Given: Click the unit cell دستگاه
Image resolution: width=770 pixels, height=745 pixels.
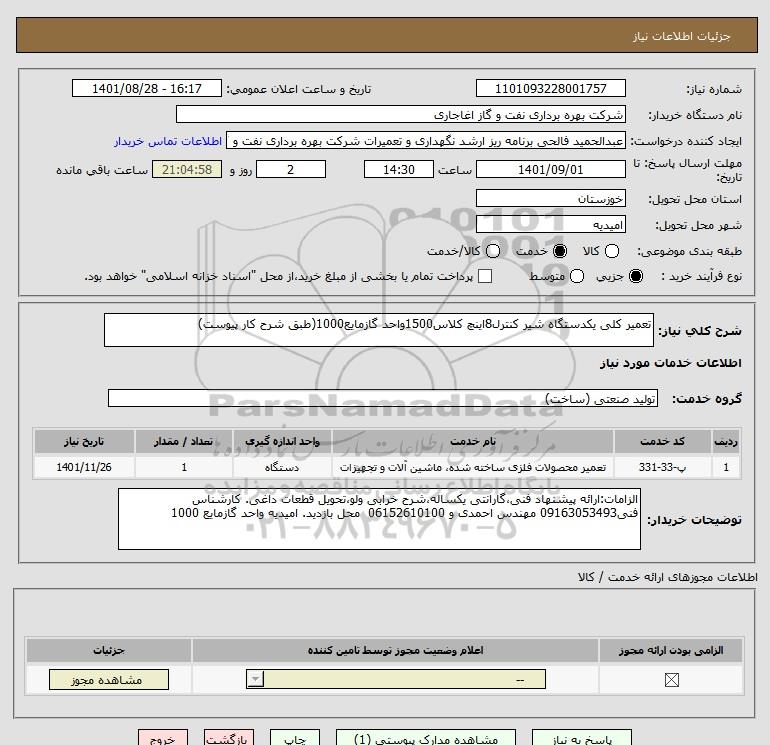Looking at the screenshot, I should pyautogui.click(x=282, y=468).
